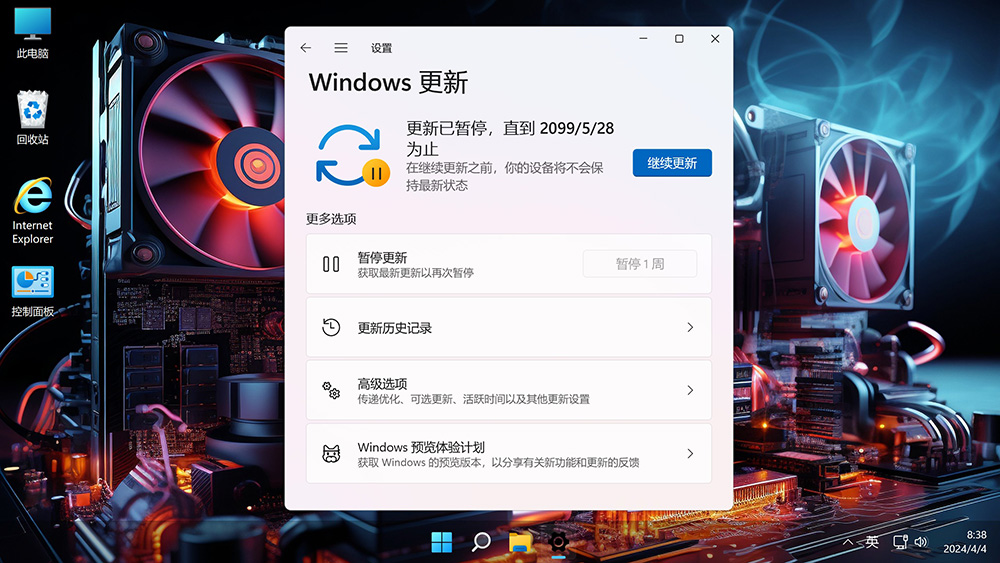
Task: Click the update sync status icon
Action: (353, 156)
